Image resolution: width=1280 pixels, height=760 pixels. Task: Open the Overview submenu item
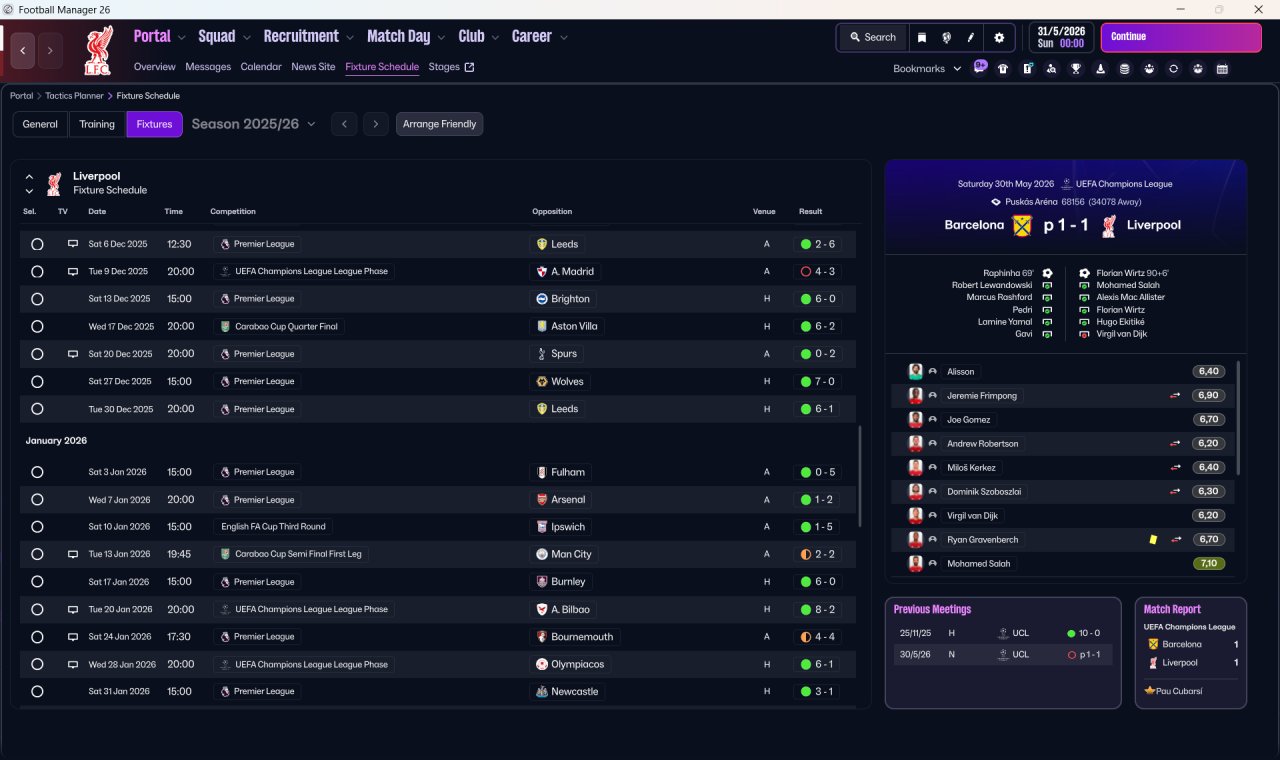click(x=155, y=67)
